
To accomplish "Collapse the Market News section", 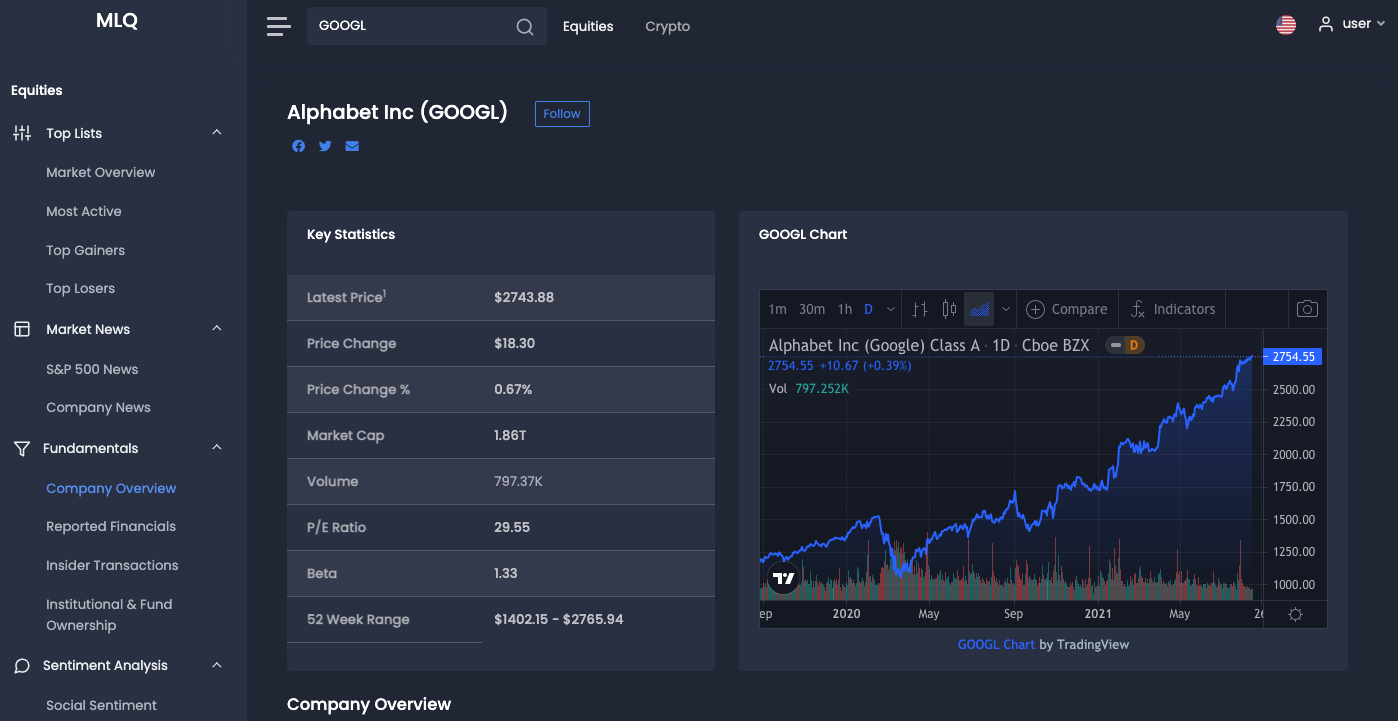I will click(x=217, y=329).
